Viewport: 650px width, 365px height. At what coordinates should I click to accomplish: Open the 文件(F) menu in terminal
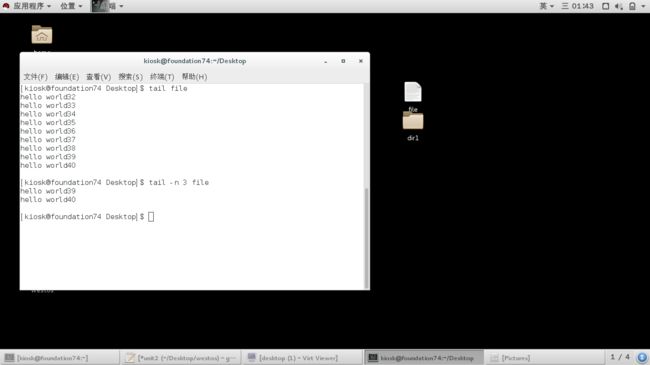35,77
